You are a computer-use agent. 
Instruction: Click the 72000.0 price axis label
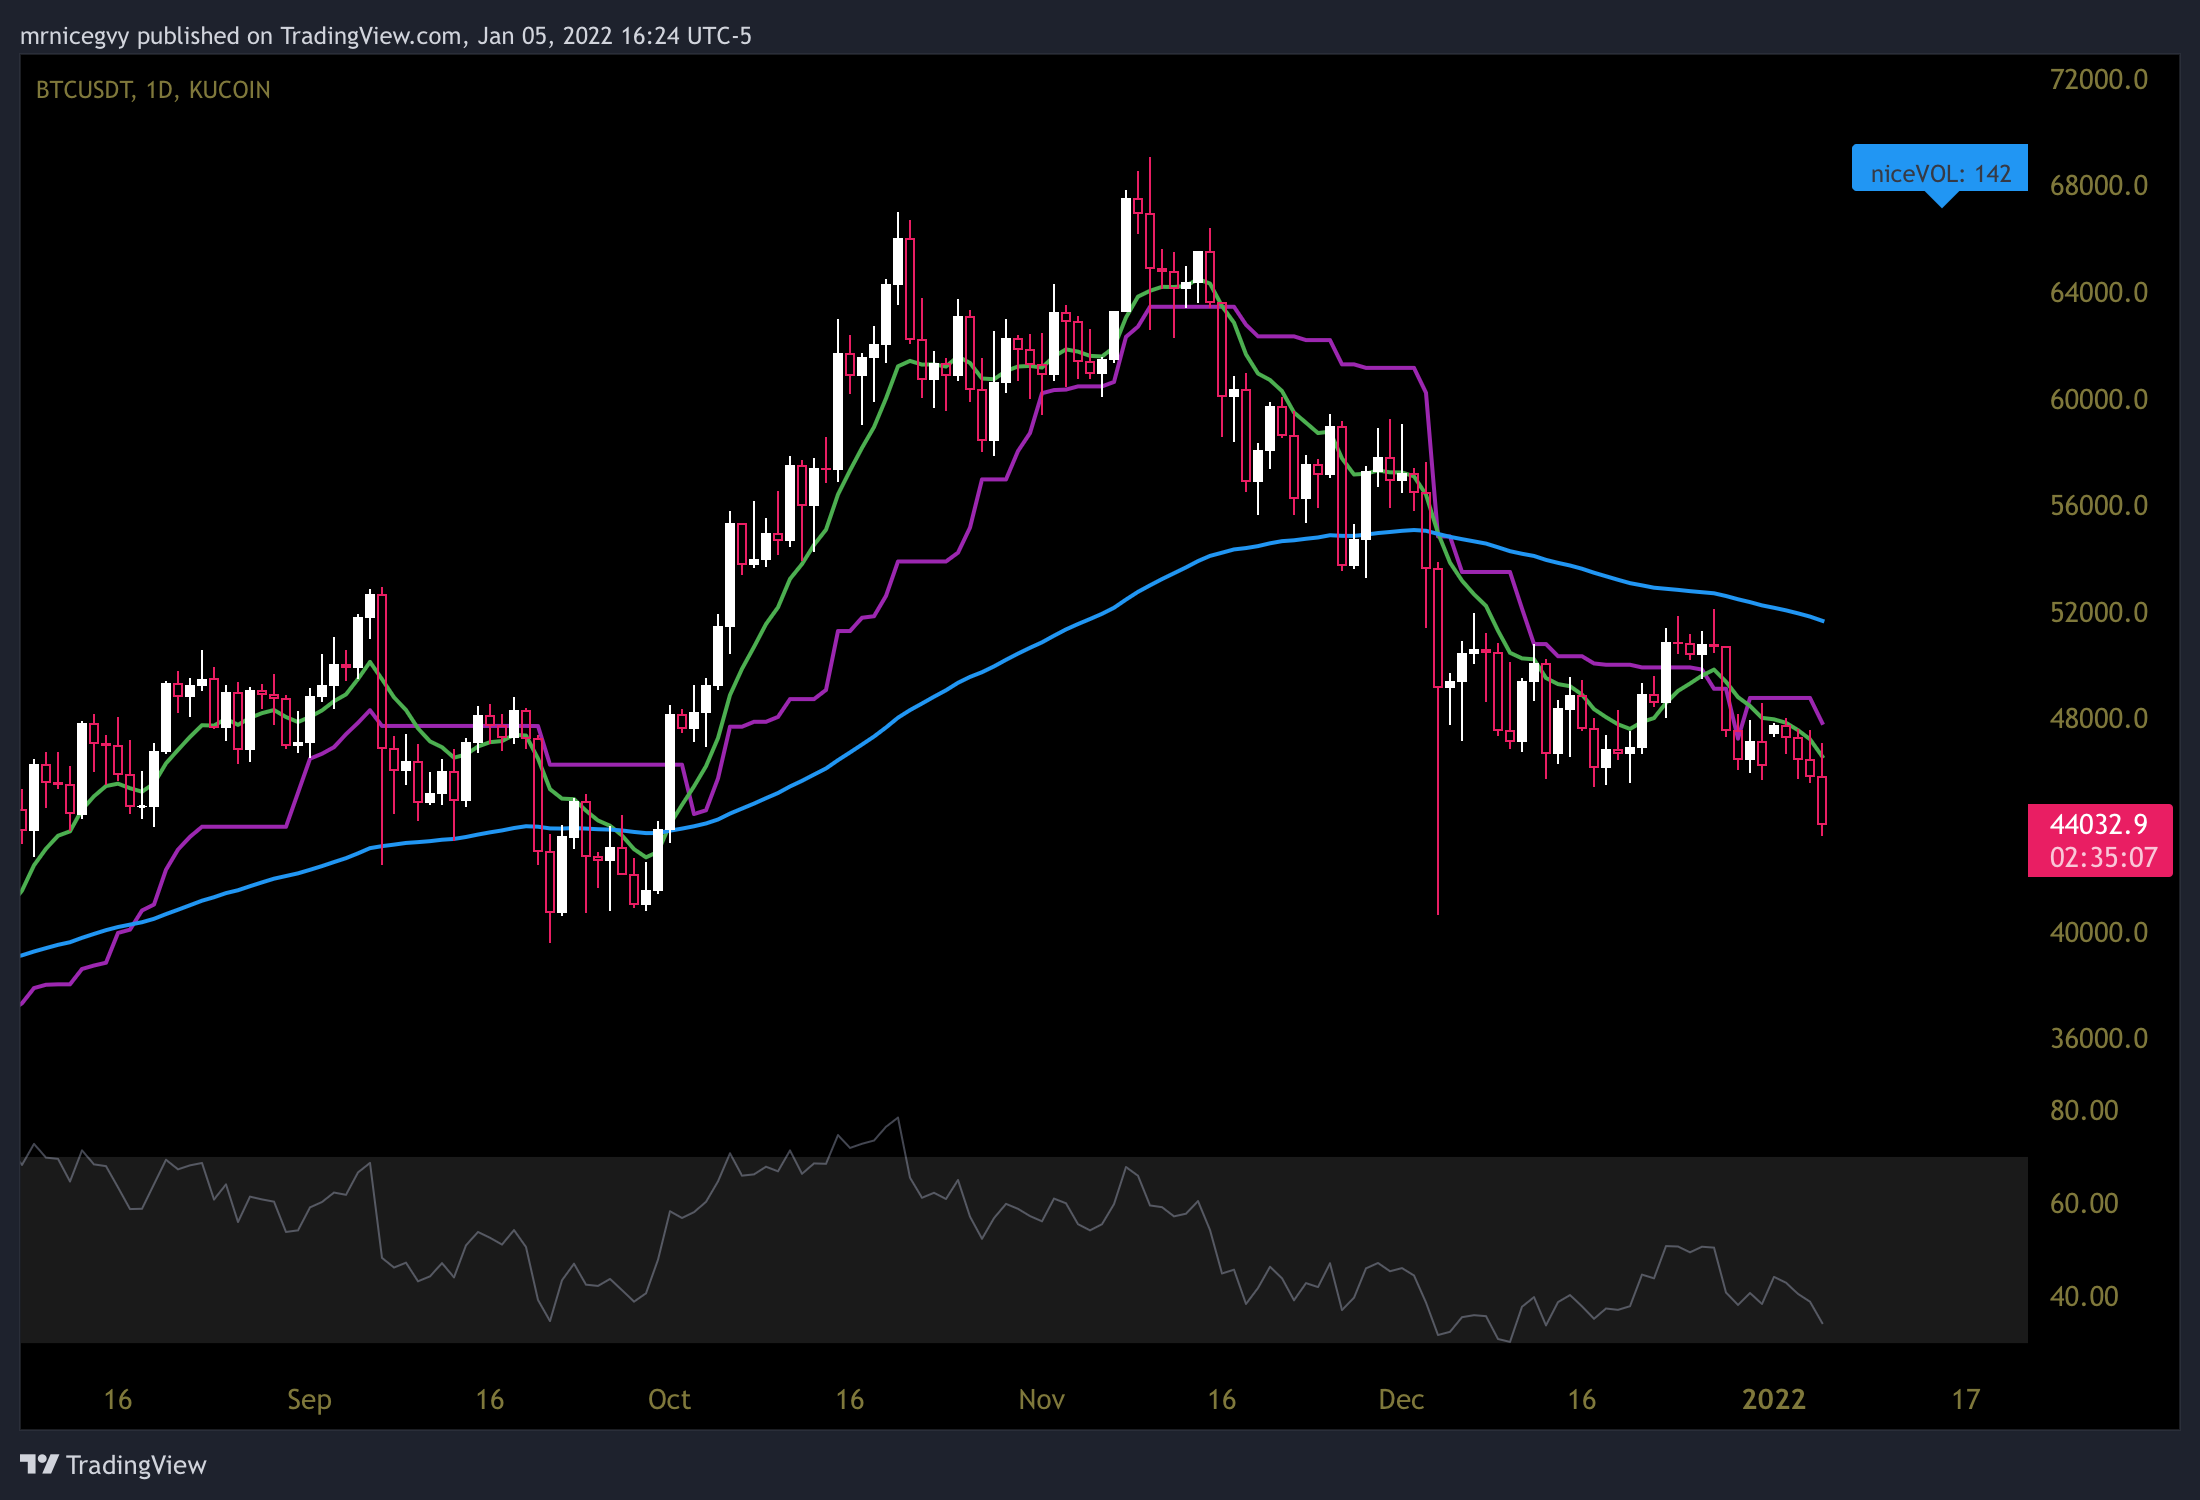click(2099, 79)
